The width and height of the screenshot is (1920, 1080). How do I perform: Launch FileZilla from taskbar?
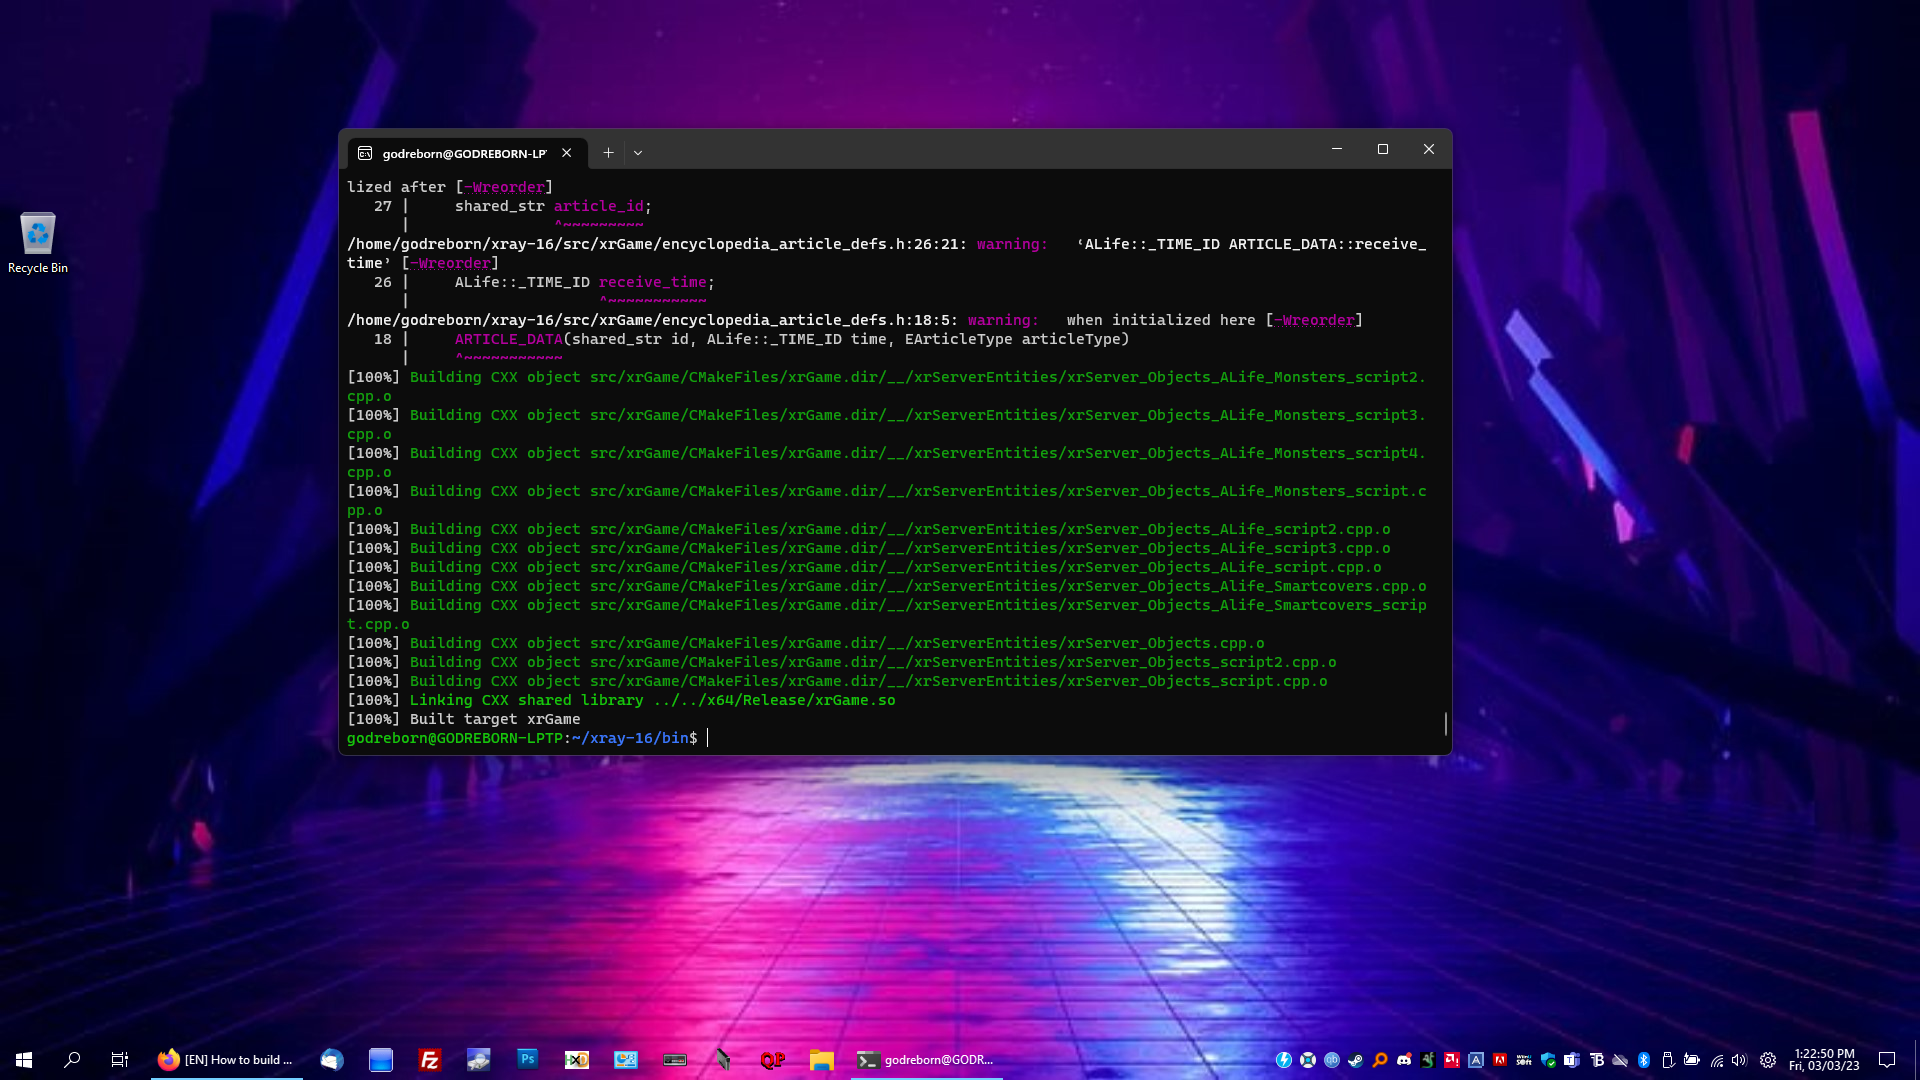[430, 1060]
